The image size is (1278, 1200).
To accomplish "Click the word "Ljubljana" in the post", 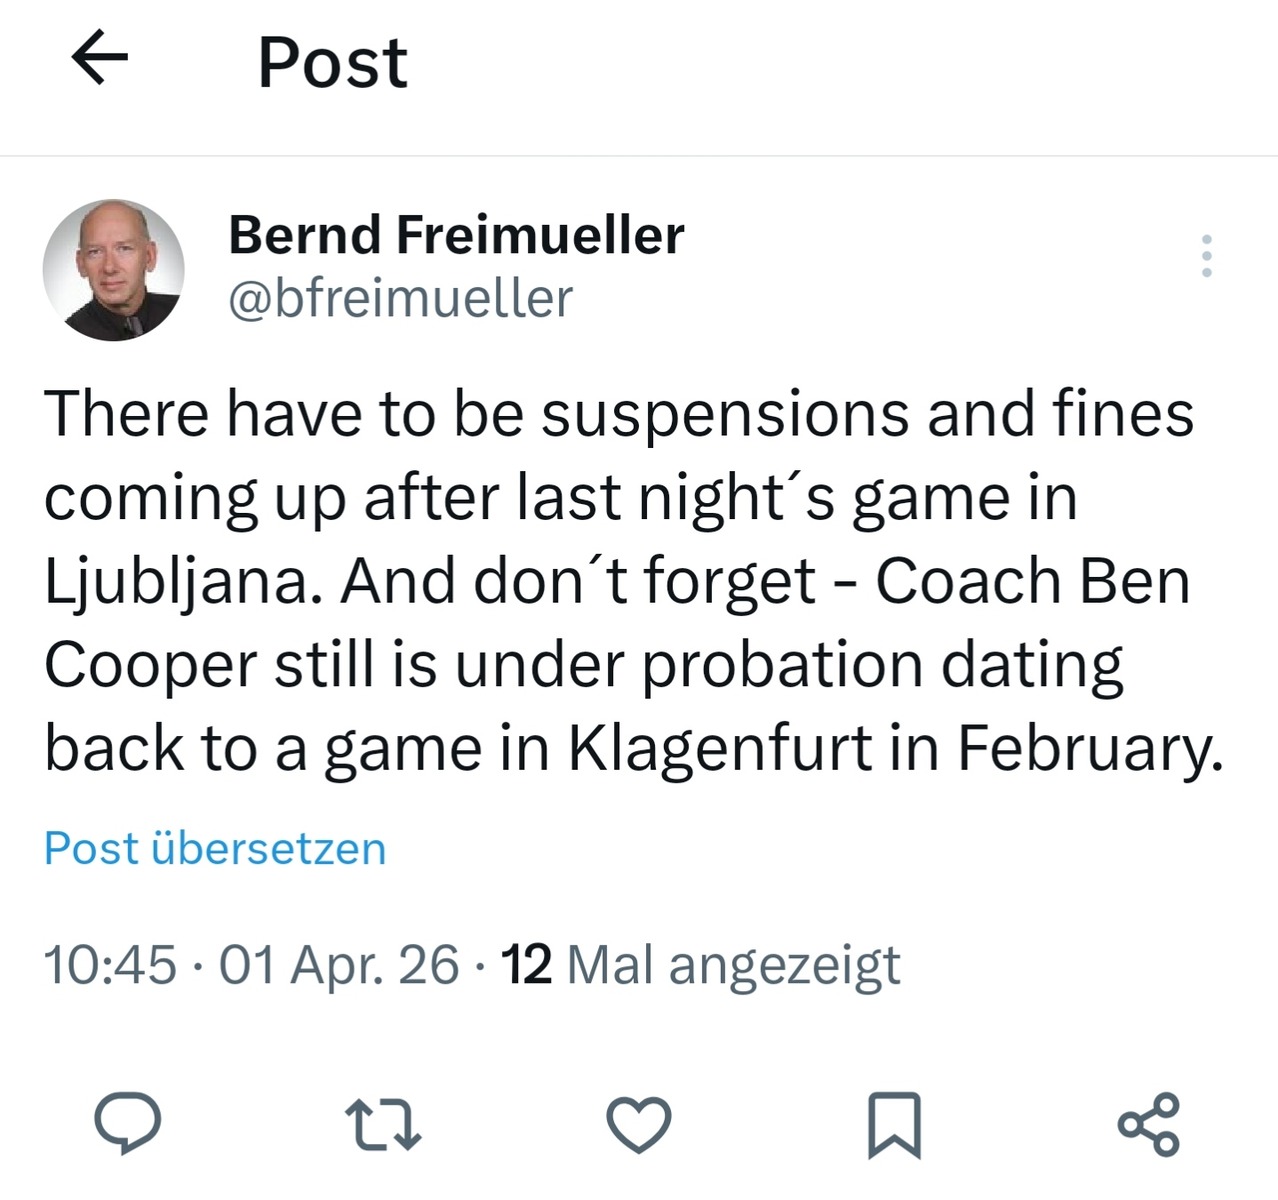I will (x=178, y=583).
